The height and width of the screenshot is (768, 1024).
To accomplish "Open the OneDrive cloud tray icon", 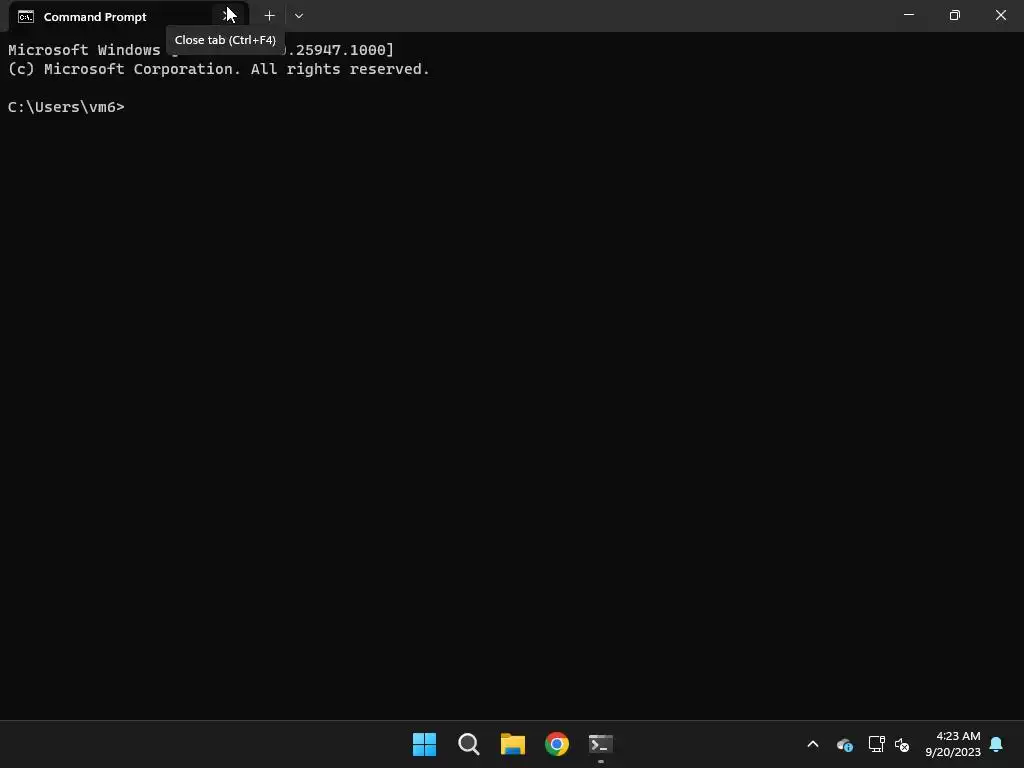I will (844, 744).
